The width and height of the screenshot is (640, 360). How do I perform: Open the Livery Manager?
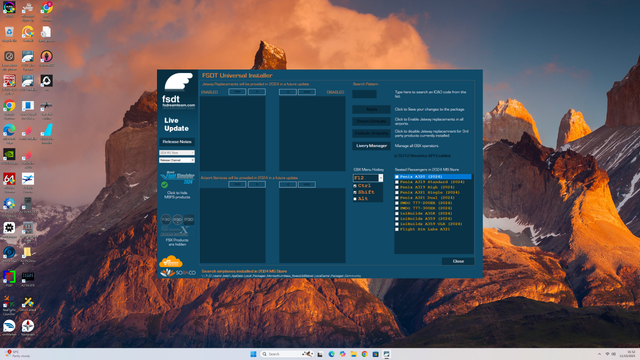click(x=371, y=146)
